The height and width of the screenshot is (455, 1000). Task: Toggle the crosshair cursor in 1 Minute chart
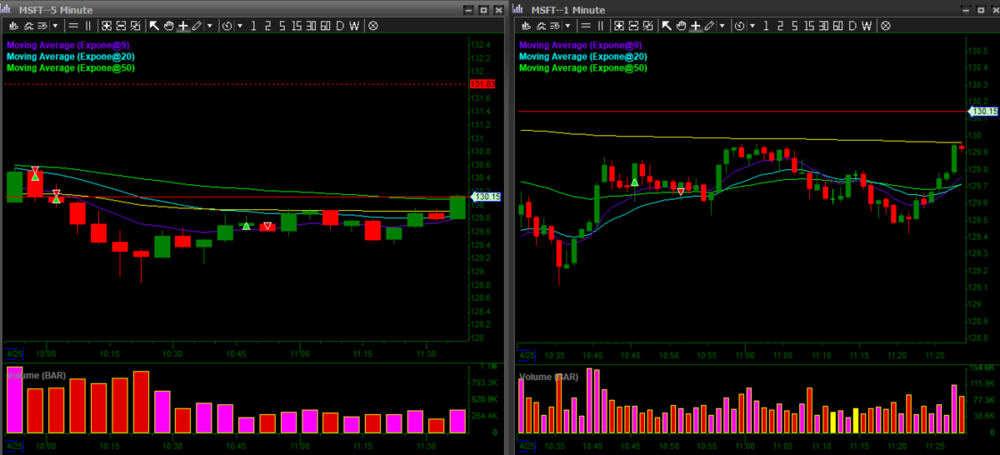pos(695,25)
